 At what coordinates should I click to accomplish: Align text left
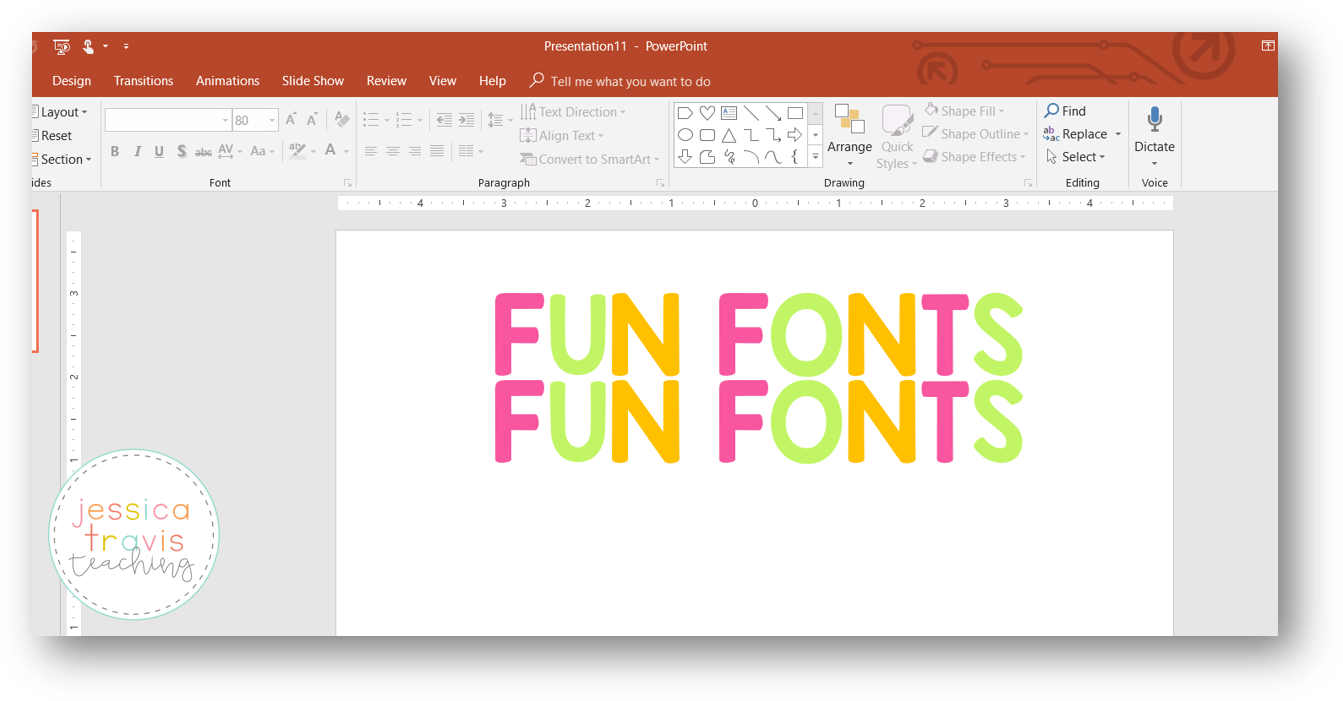pos(371,151)
